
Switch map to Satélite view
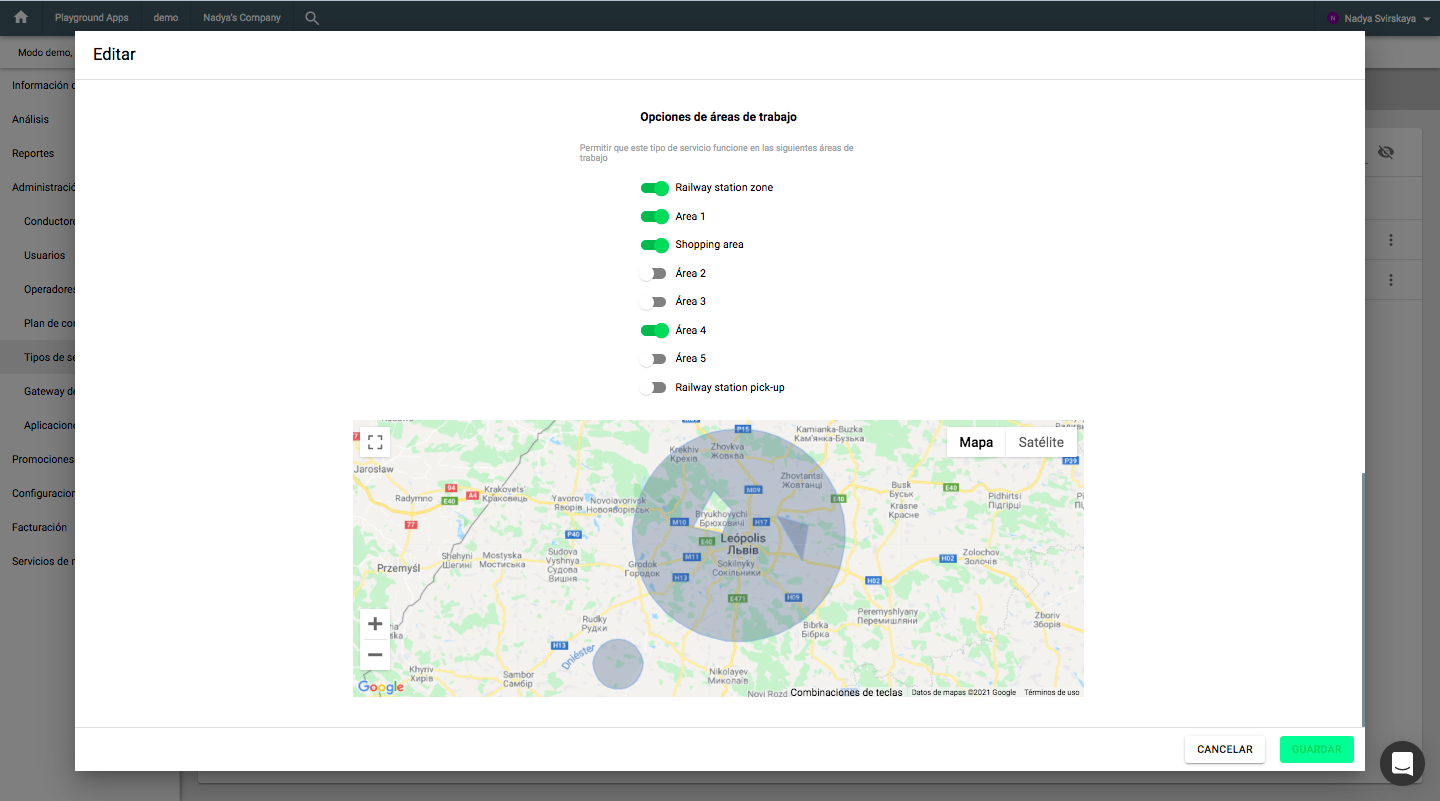tap(1041, 442)
